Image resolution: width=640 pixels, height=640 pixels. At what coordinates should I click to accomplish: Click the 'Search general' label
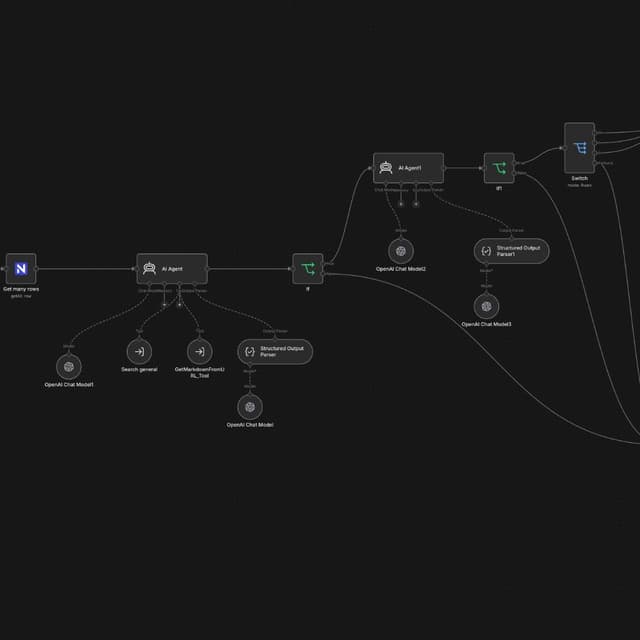click(x=139, y=369)
